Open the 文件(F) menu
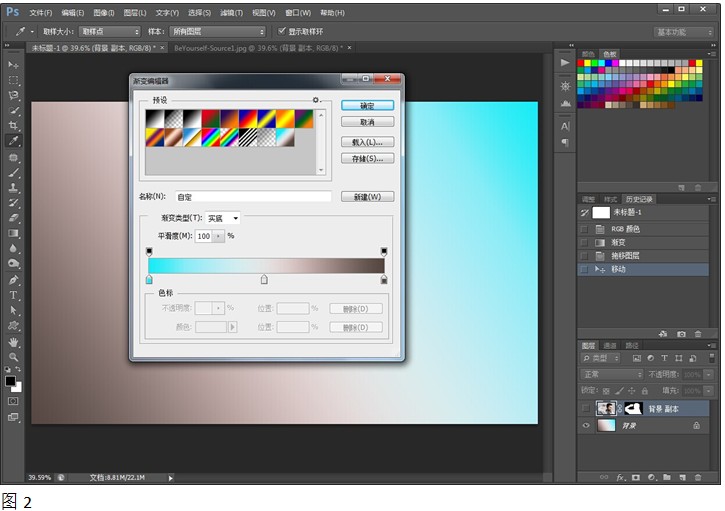The height and width of the screenshot is (511, 725). [41, 12]
